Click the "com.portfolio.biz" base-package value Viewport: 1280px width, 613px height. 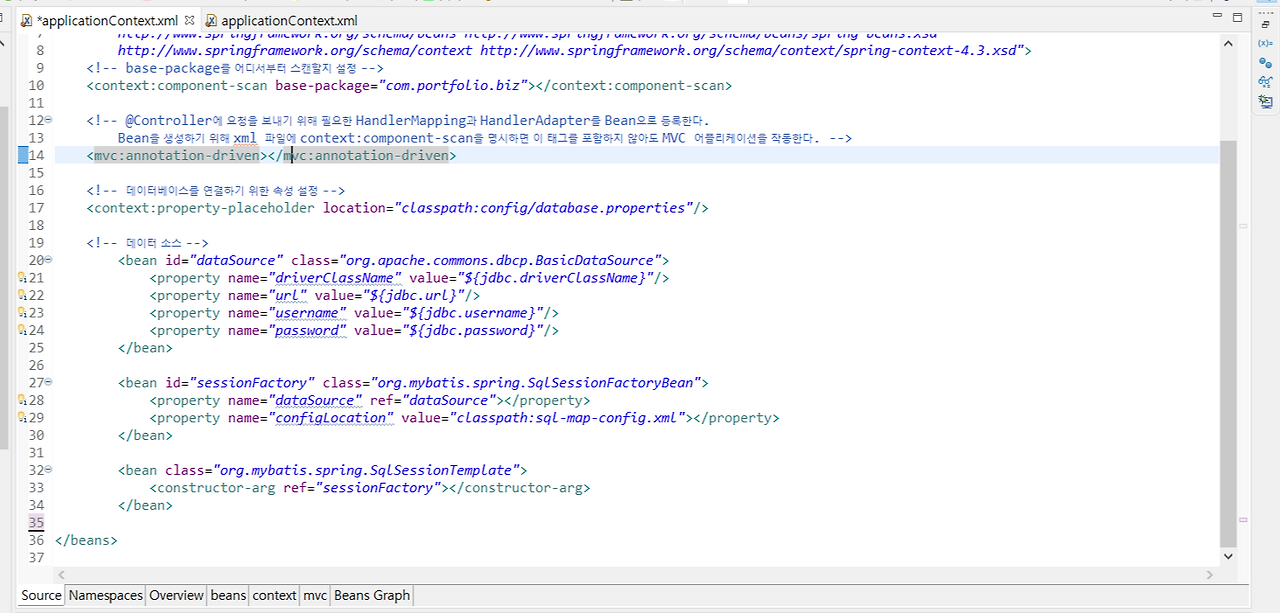(455, 85)
